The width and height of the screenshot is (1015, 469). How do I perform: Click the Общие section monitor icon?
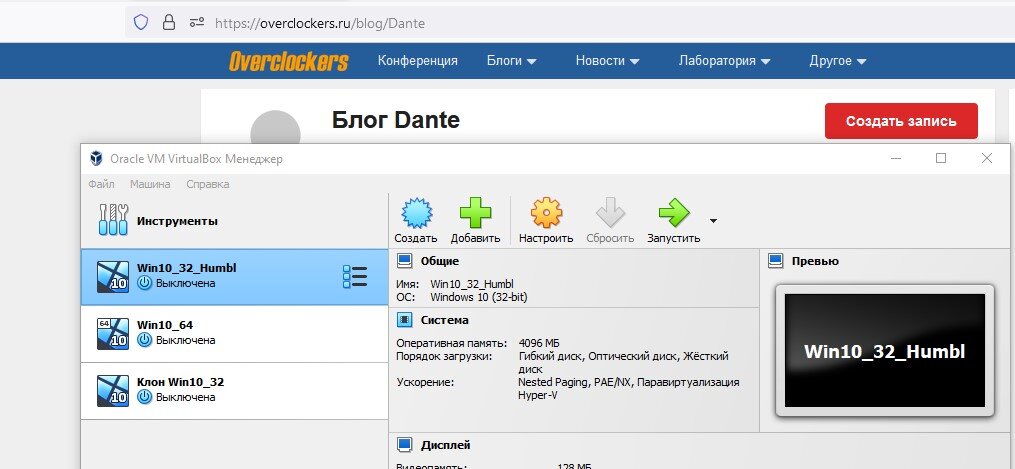coord(405,261)
